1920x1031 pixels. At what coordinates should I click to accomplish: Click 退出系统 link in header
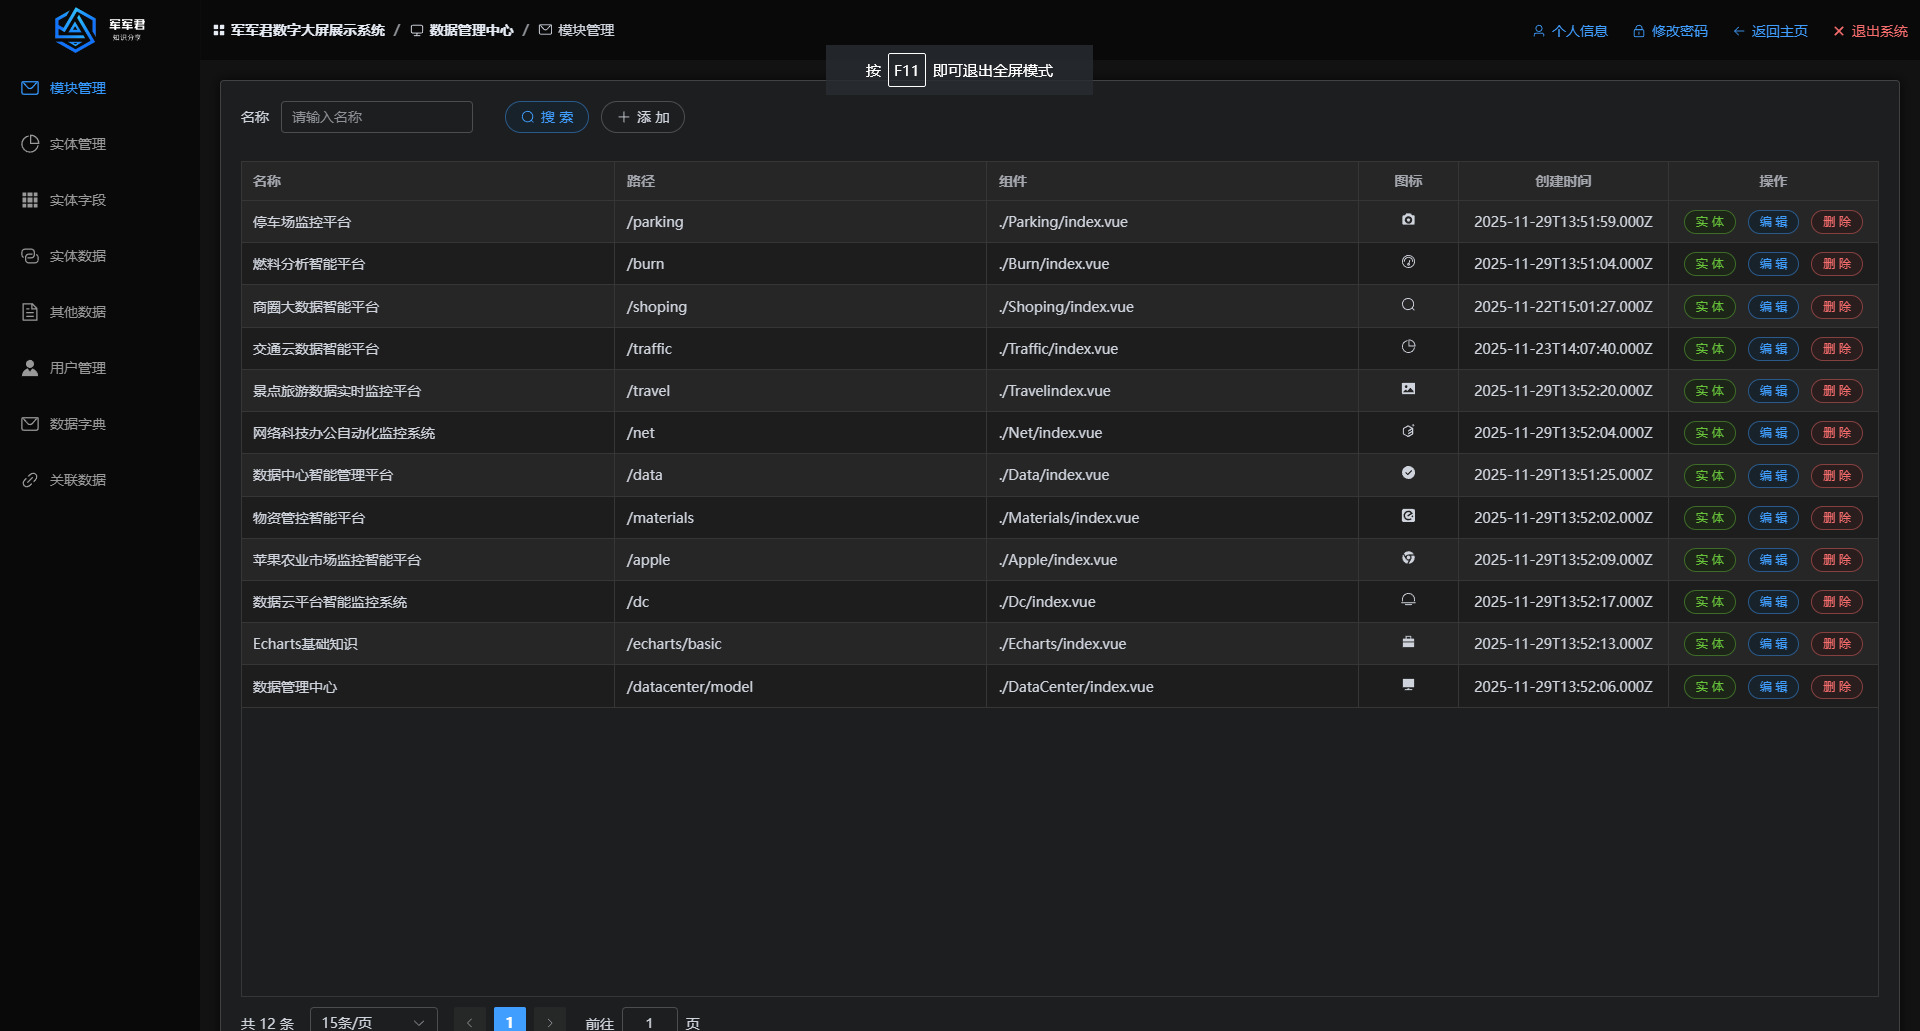(x=1870, y=31)
